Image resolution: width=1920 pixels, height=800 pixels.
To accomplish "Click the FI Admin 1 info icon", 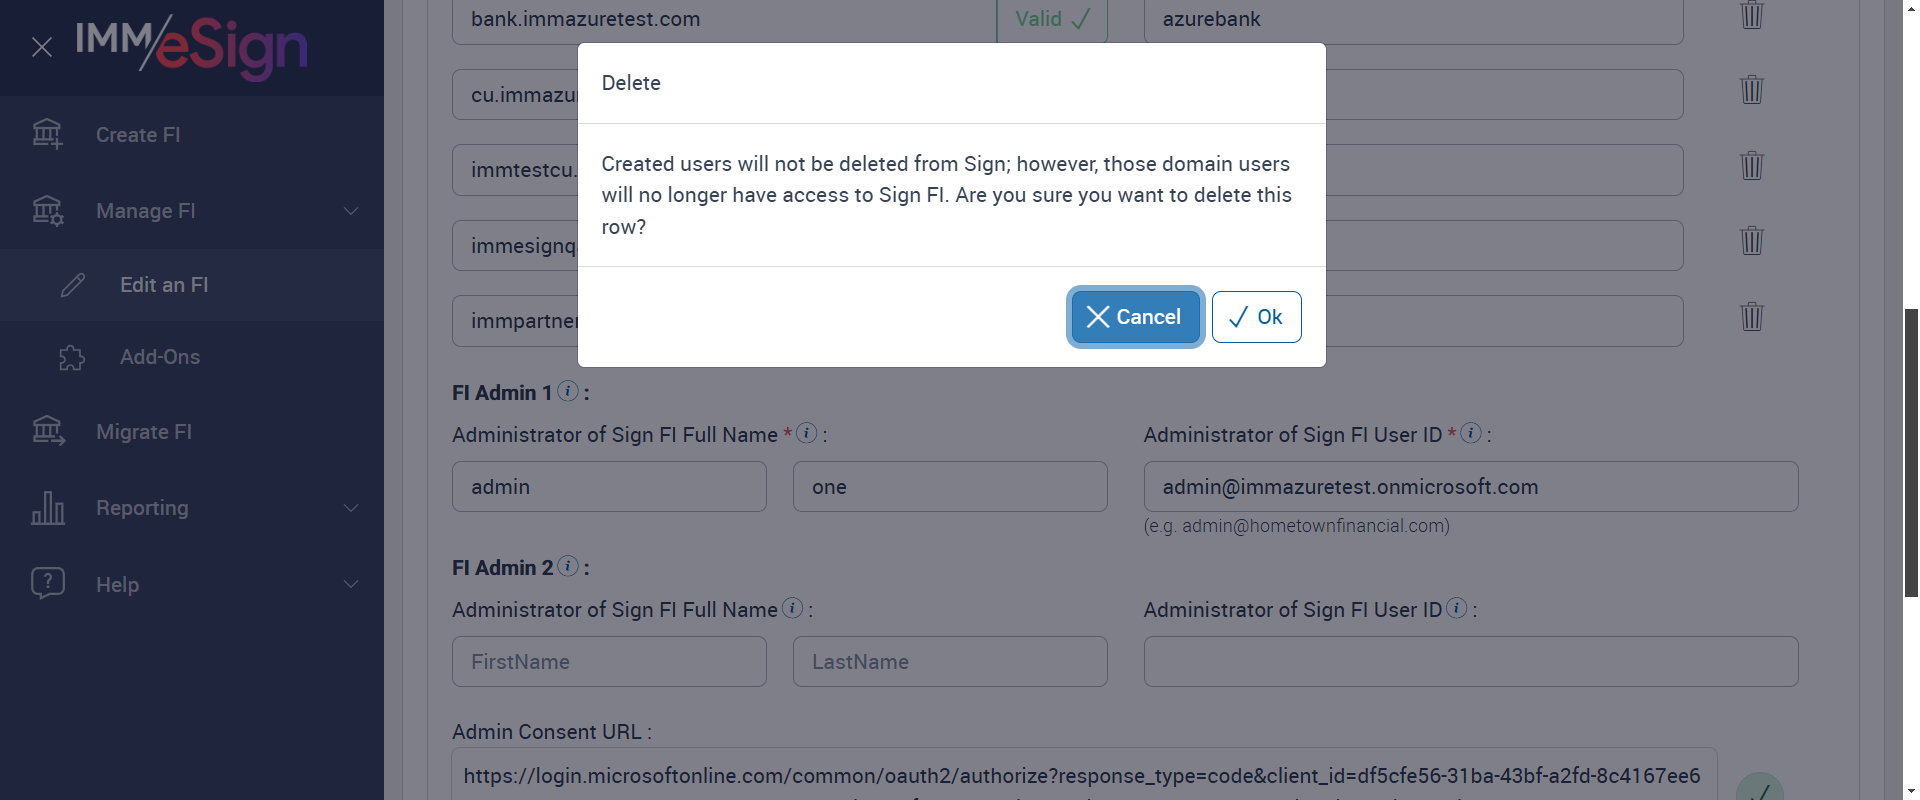I will click(568, 391).
